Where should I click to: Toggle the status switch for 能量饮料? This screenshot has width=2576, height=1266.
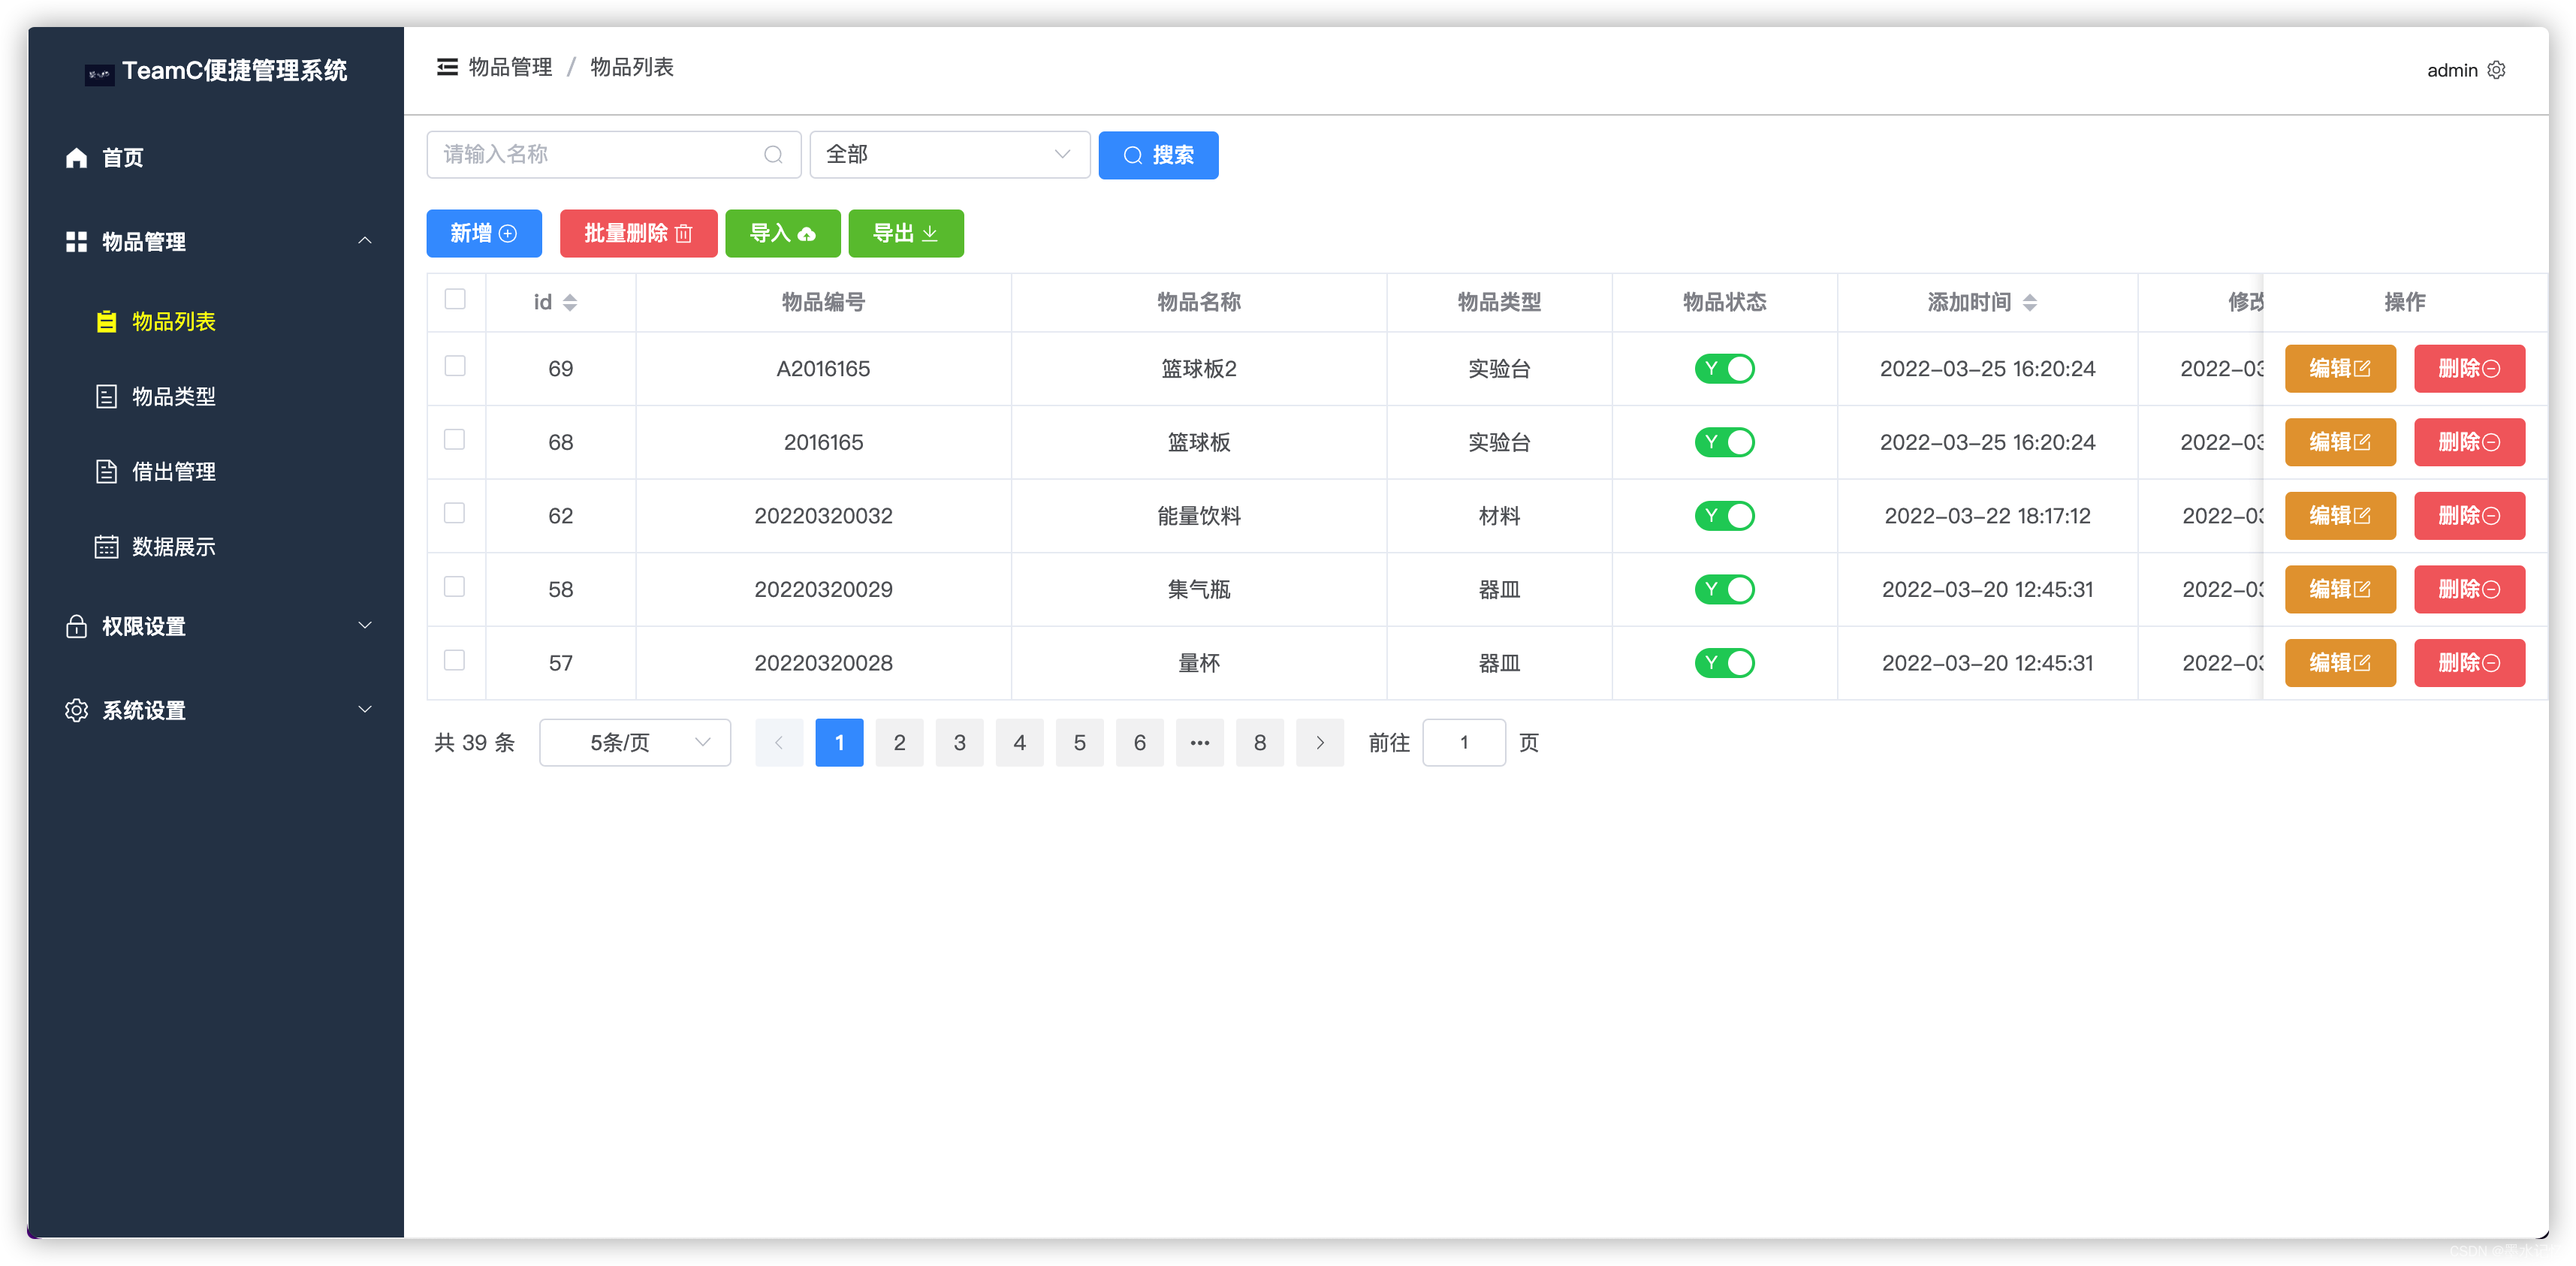[x=1724, y=516]
